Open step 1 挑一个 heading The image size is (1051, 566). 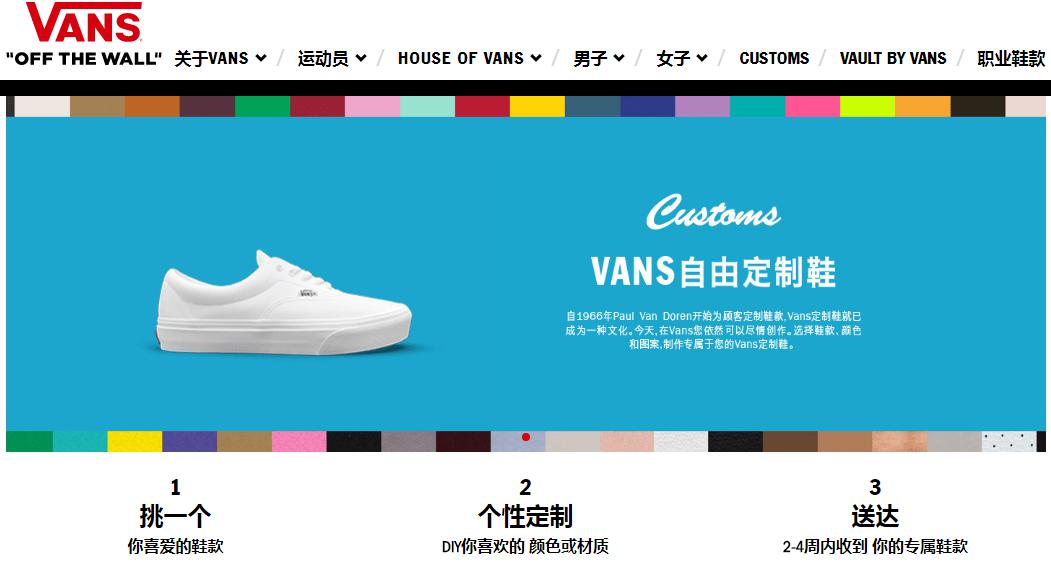pyautogui.click(x=175, y=516)
